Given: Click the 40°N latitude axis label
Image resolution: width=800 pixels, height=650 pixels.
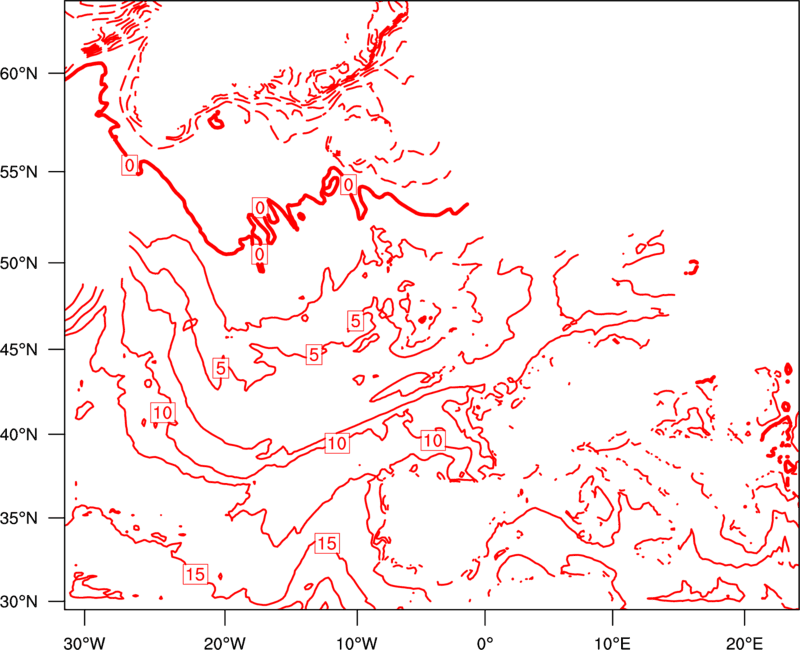Looking at the screenshot, I should (19, 435).
